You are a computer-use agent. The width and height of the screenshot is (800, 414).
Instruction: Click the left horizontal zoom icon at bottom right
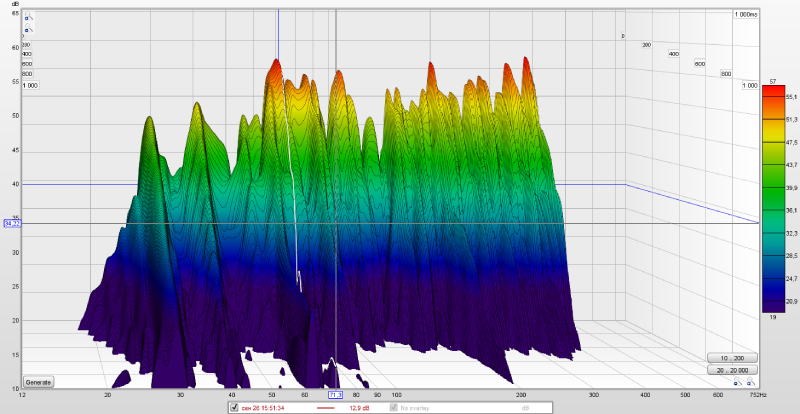736,382
